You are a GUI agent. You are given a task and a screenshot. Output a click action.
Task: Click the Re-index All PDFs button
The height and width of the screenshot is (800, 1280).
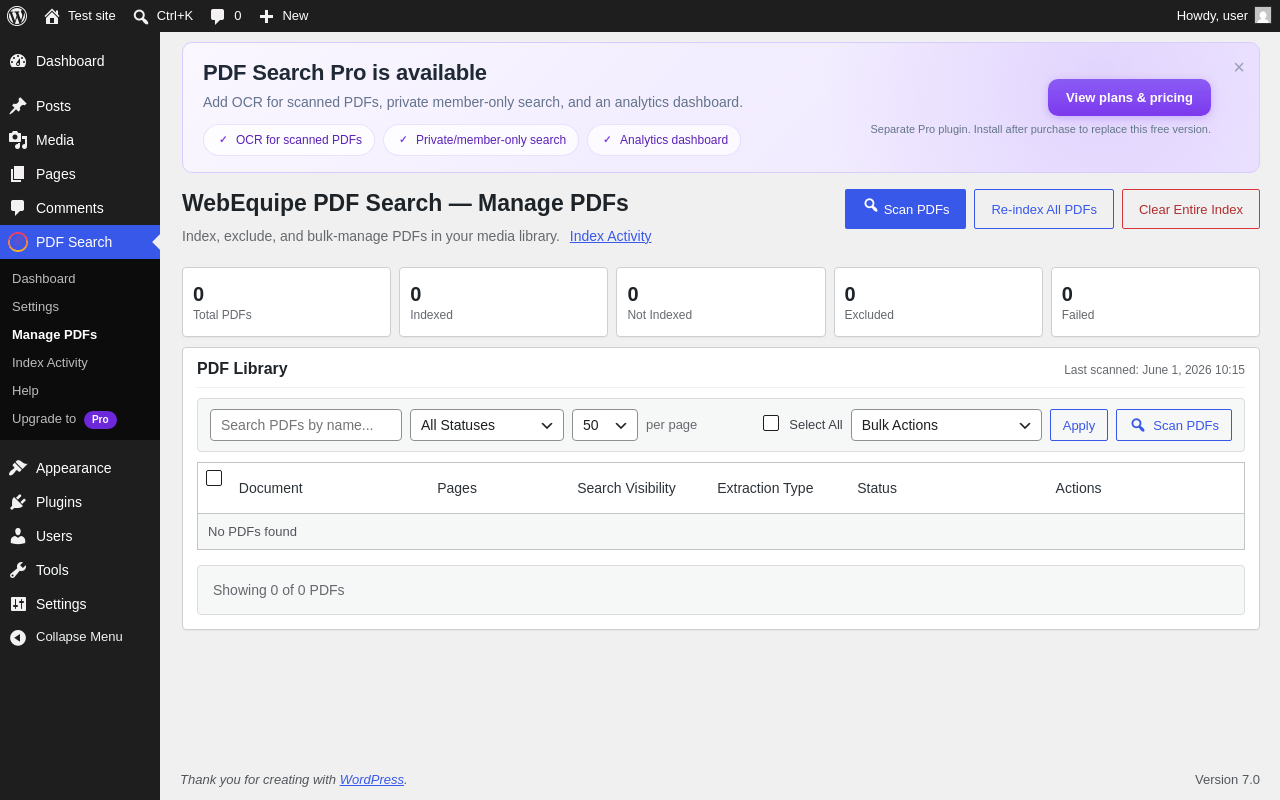tap(1044, 209)
